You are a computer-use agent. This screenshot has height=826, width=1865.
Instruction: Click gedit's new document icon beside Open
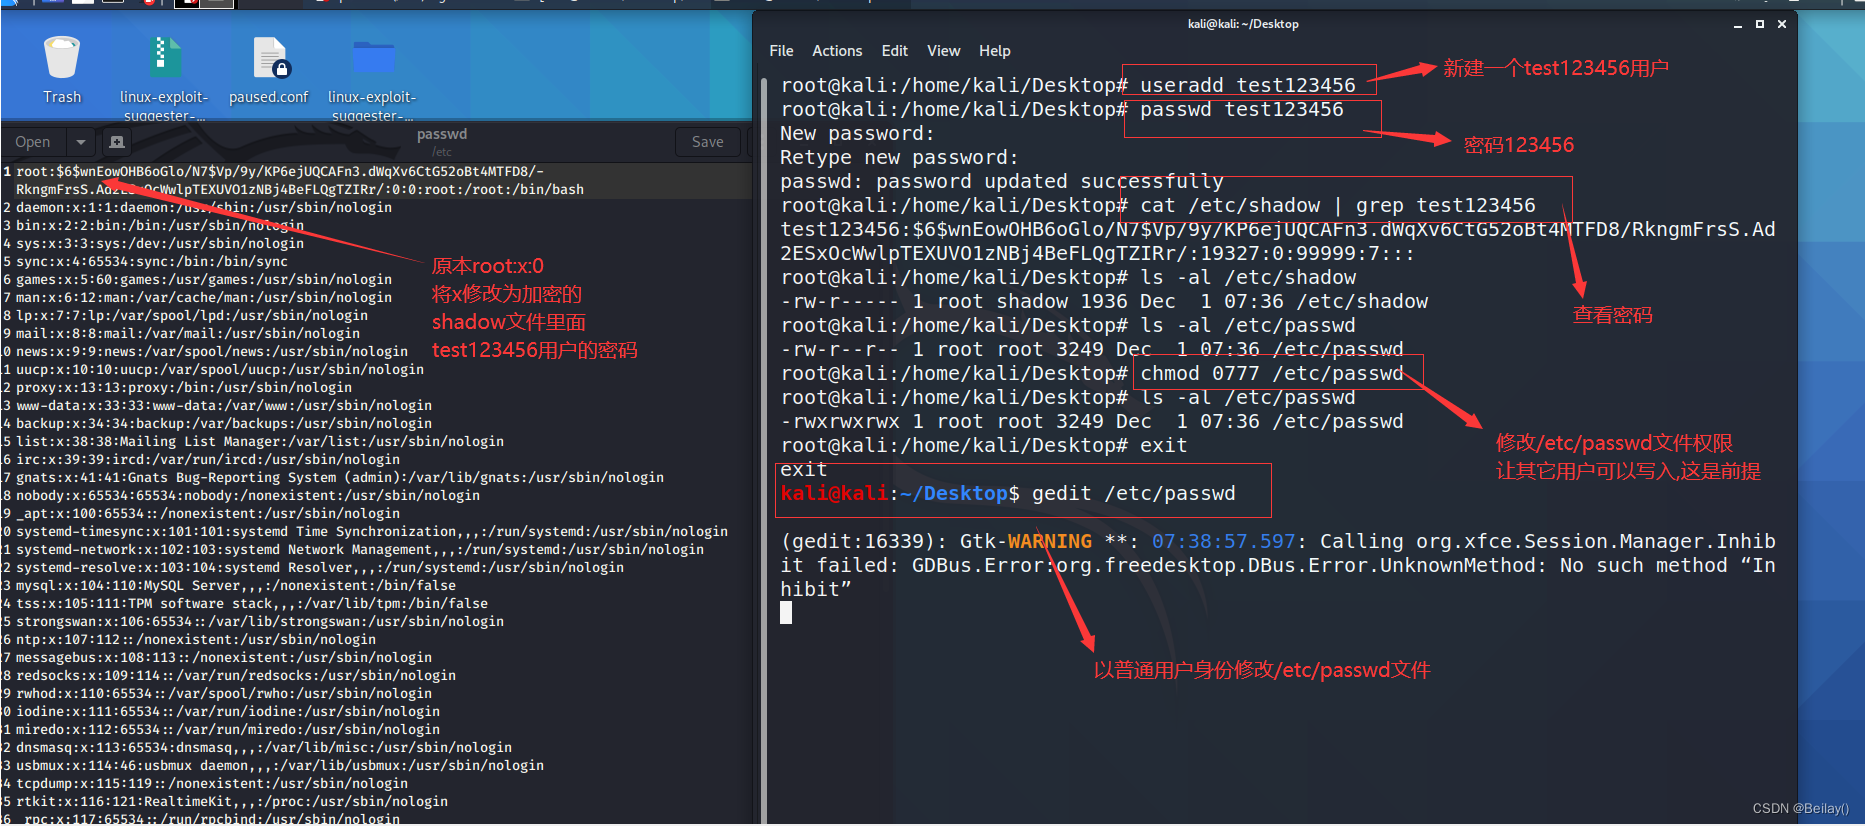117,142
